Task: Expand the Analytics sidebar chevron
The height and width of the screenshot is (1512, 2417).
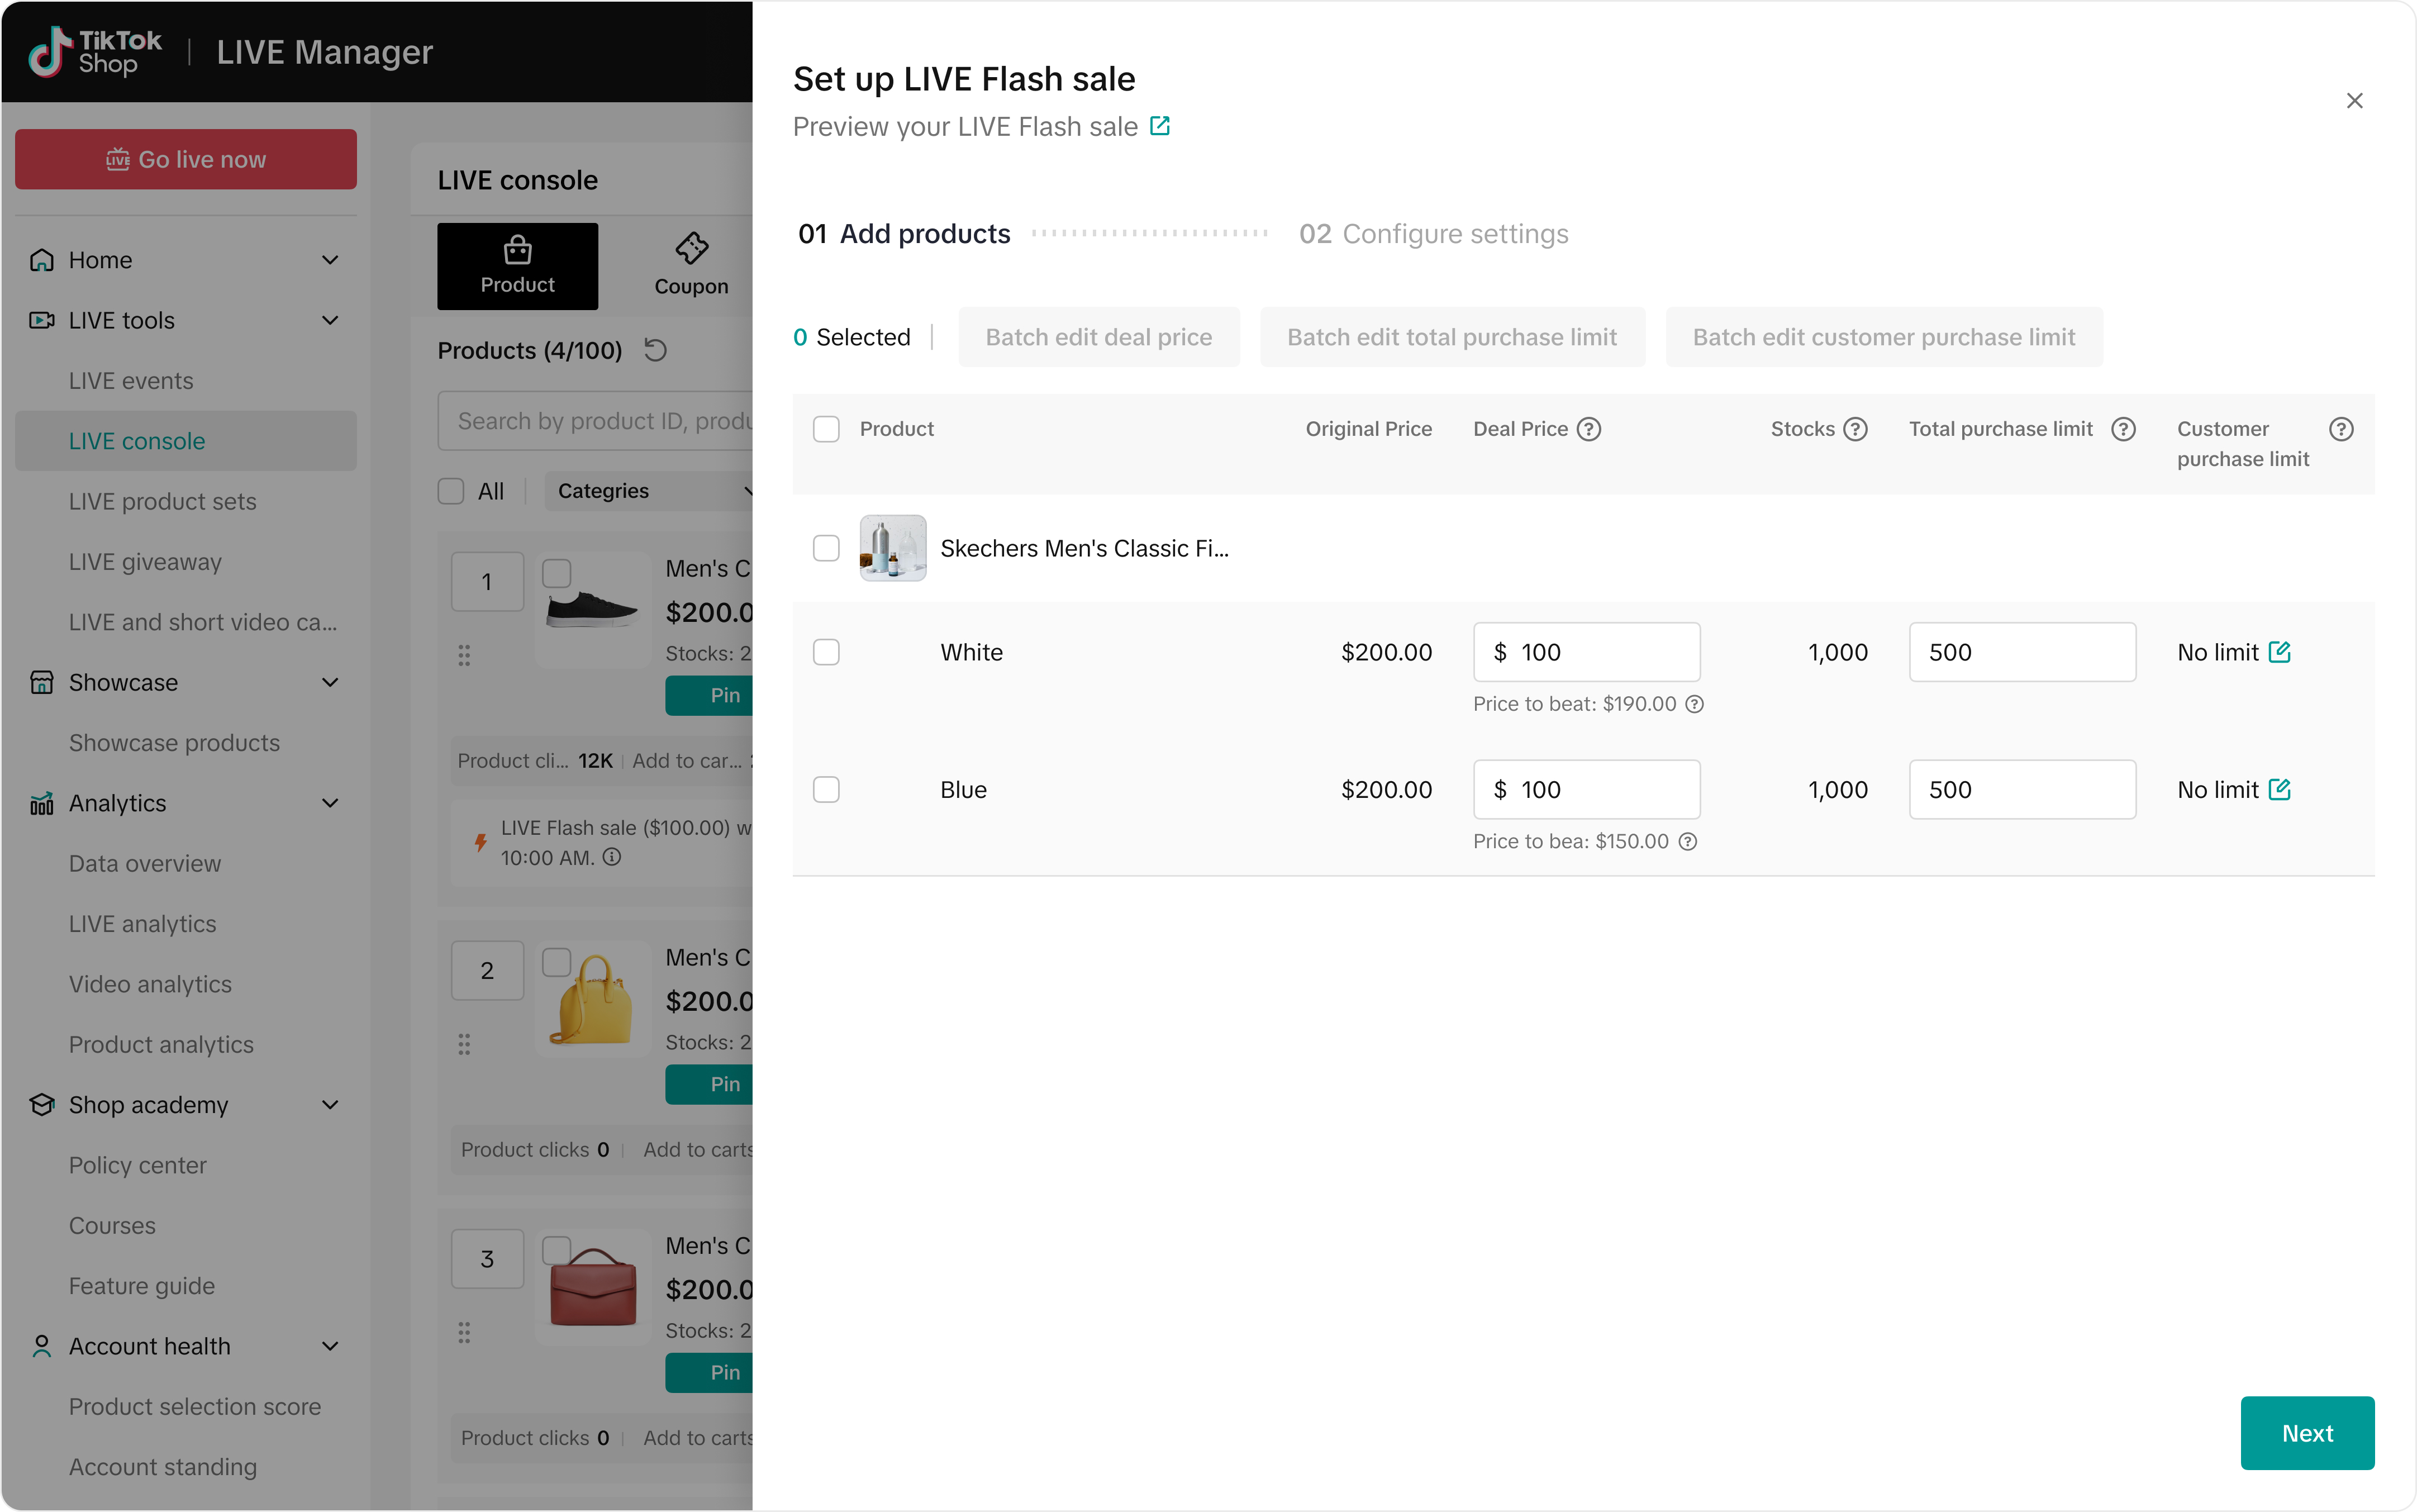Action: click(330, 803)
